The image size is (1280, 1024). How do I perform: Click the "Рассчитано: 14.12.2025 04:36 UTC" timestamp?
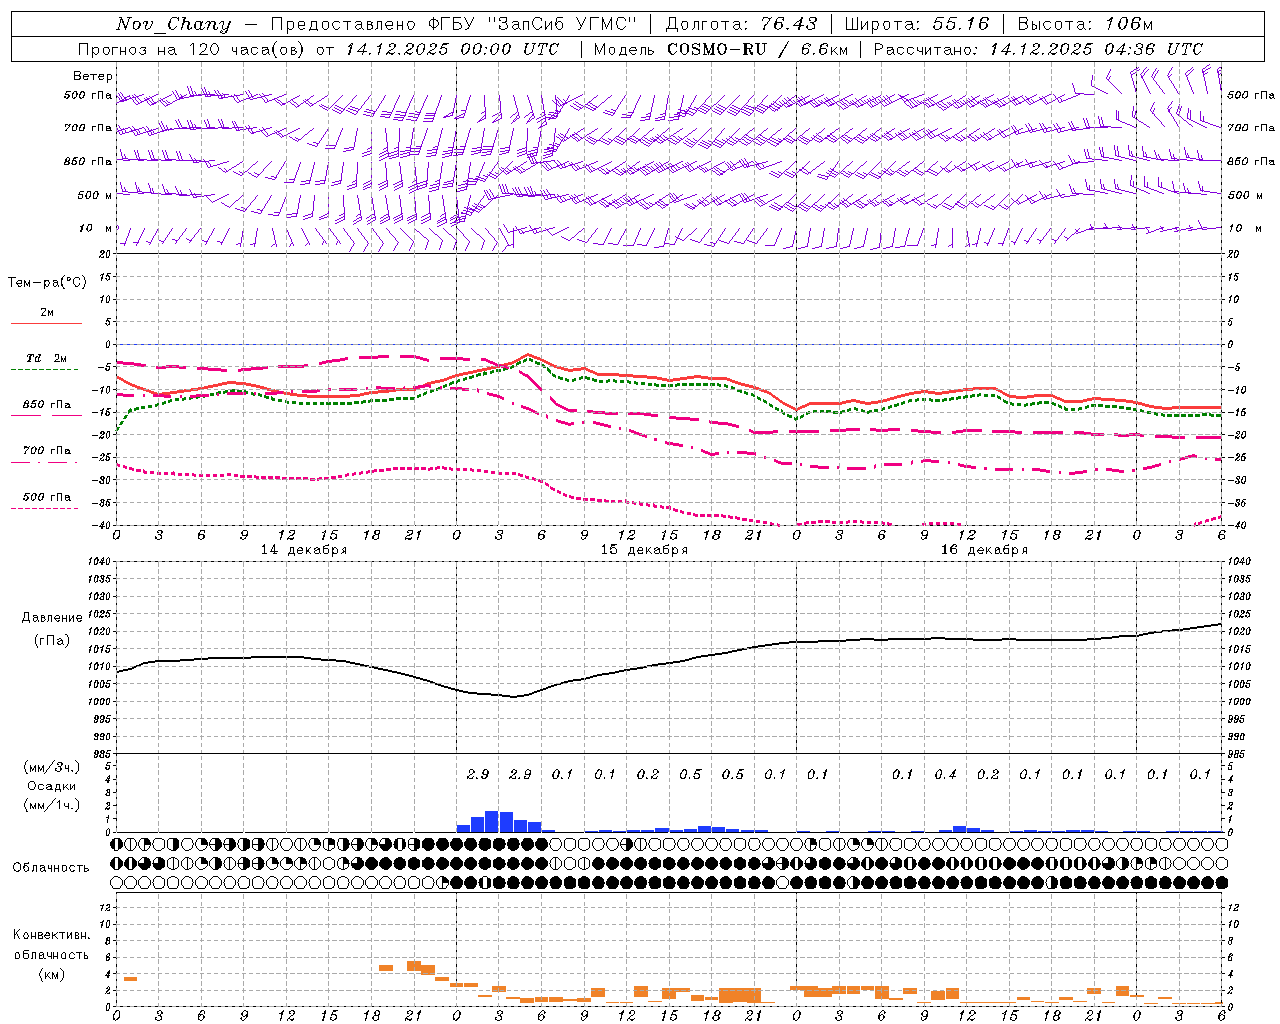(x=1038, y=49)
